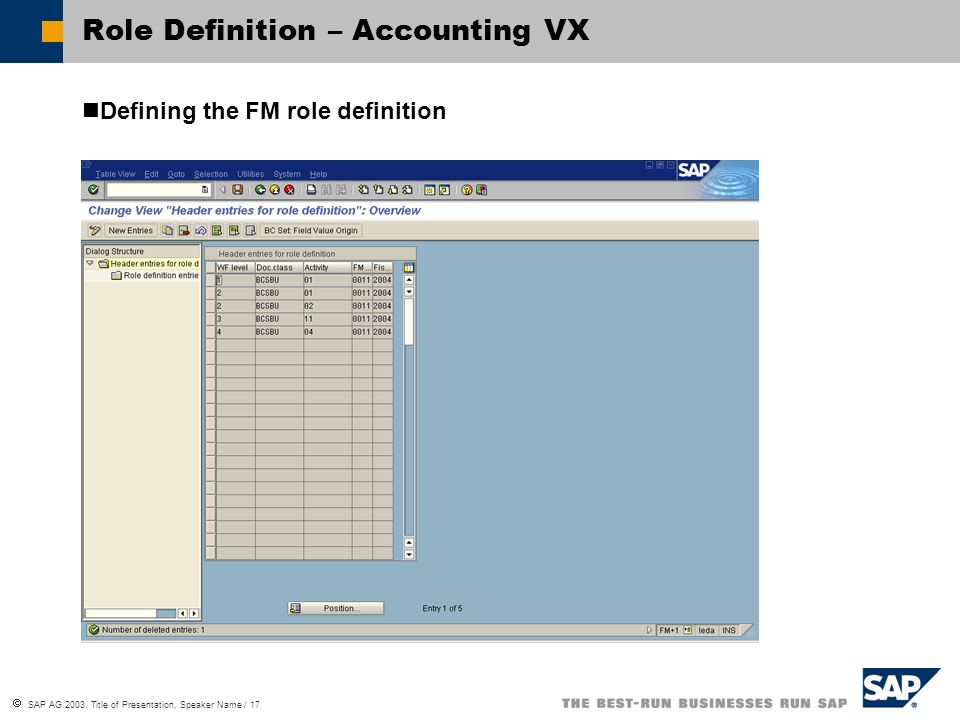Click the BC Set: Field Value Origin button
This screenshot has width=960, height=720.
pos(311,230)
